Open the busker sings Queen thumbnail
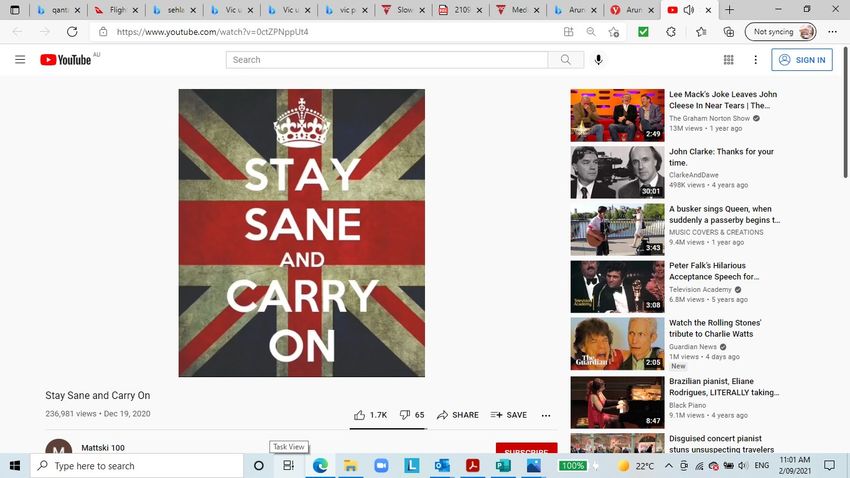Image resolution: width=850 pixels, height=478 pixels. coord(617,230)
